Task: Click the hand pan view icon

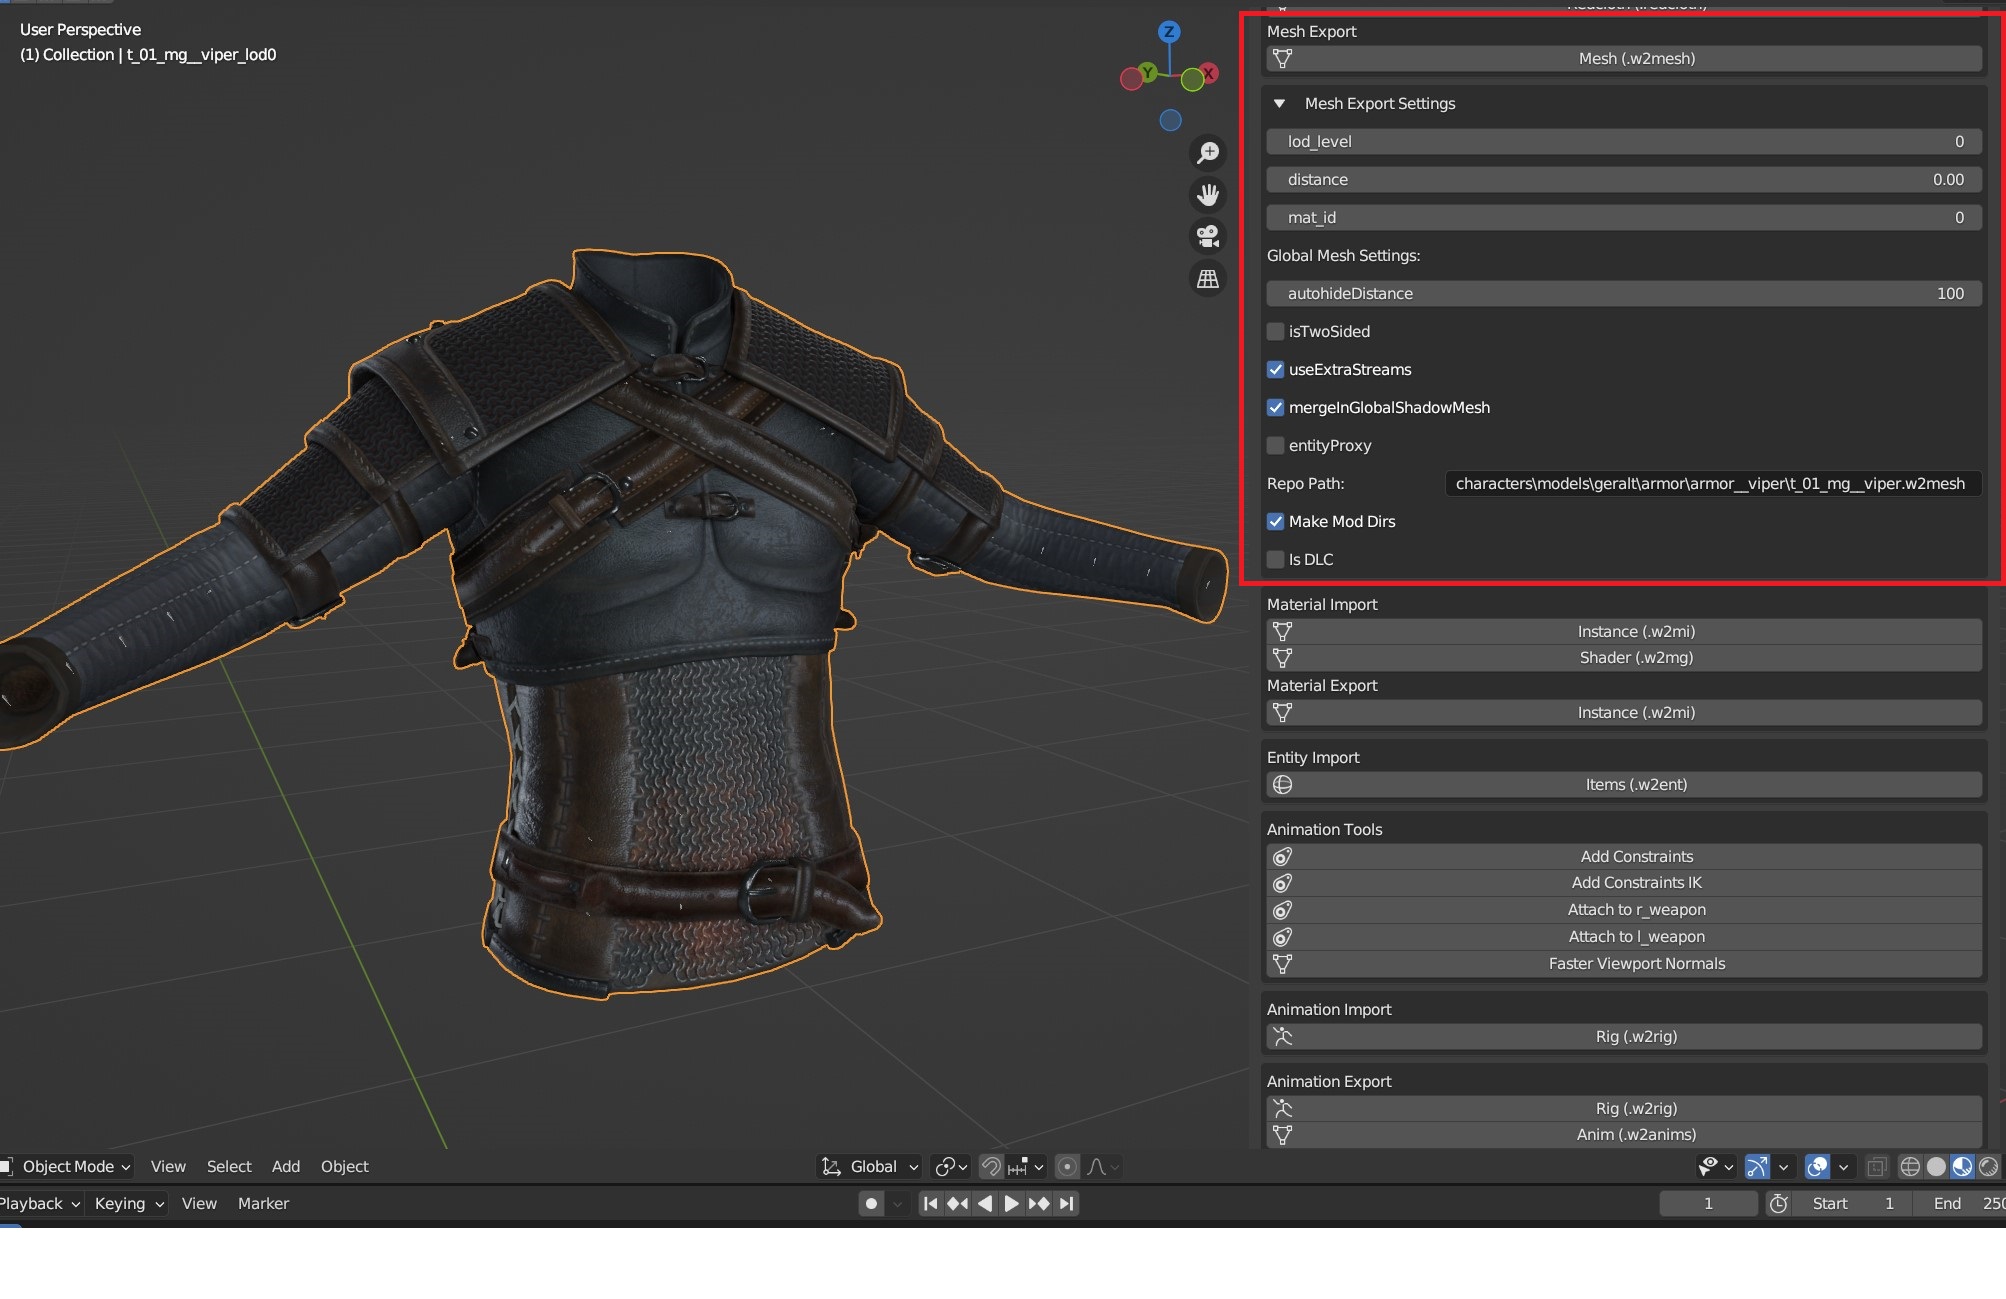Action: (x=1208, y=194)
